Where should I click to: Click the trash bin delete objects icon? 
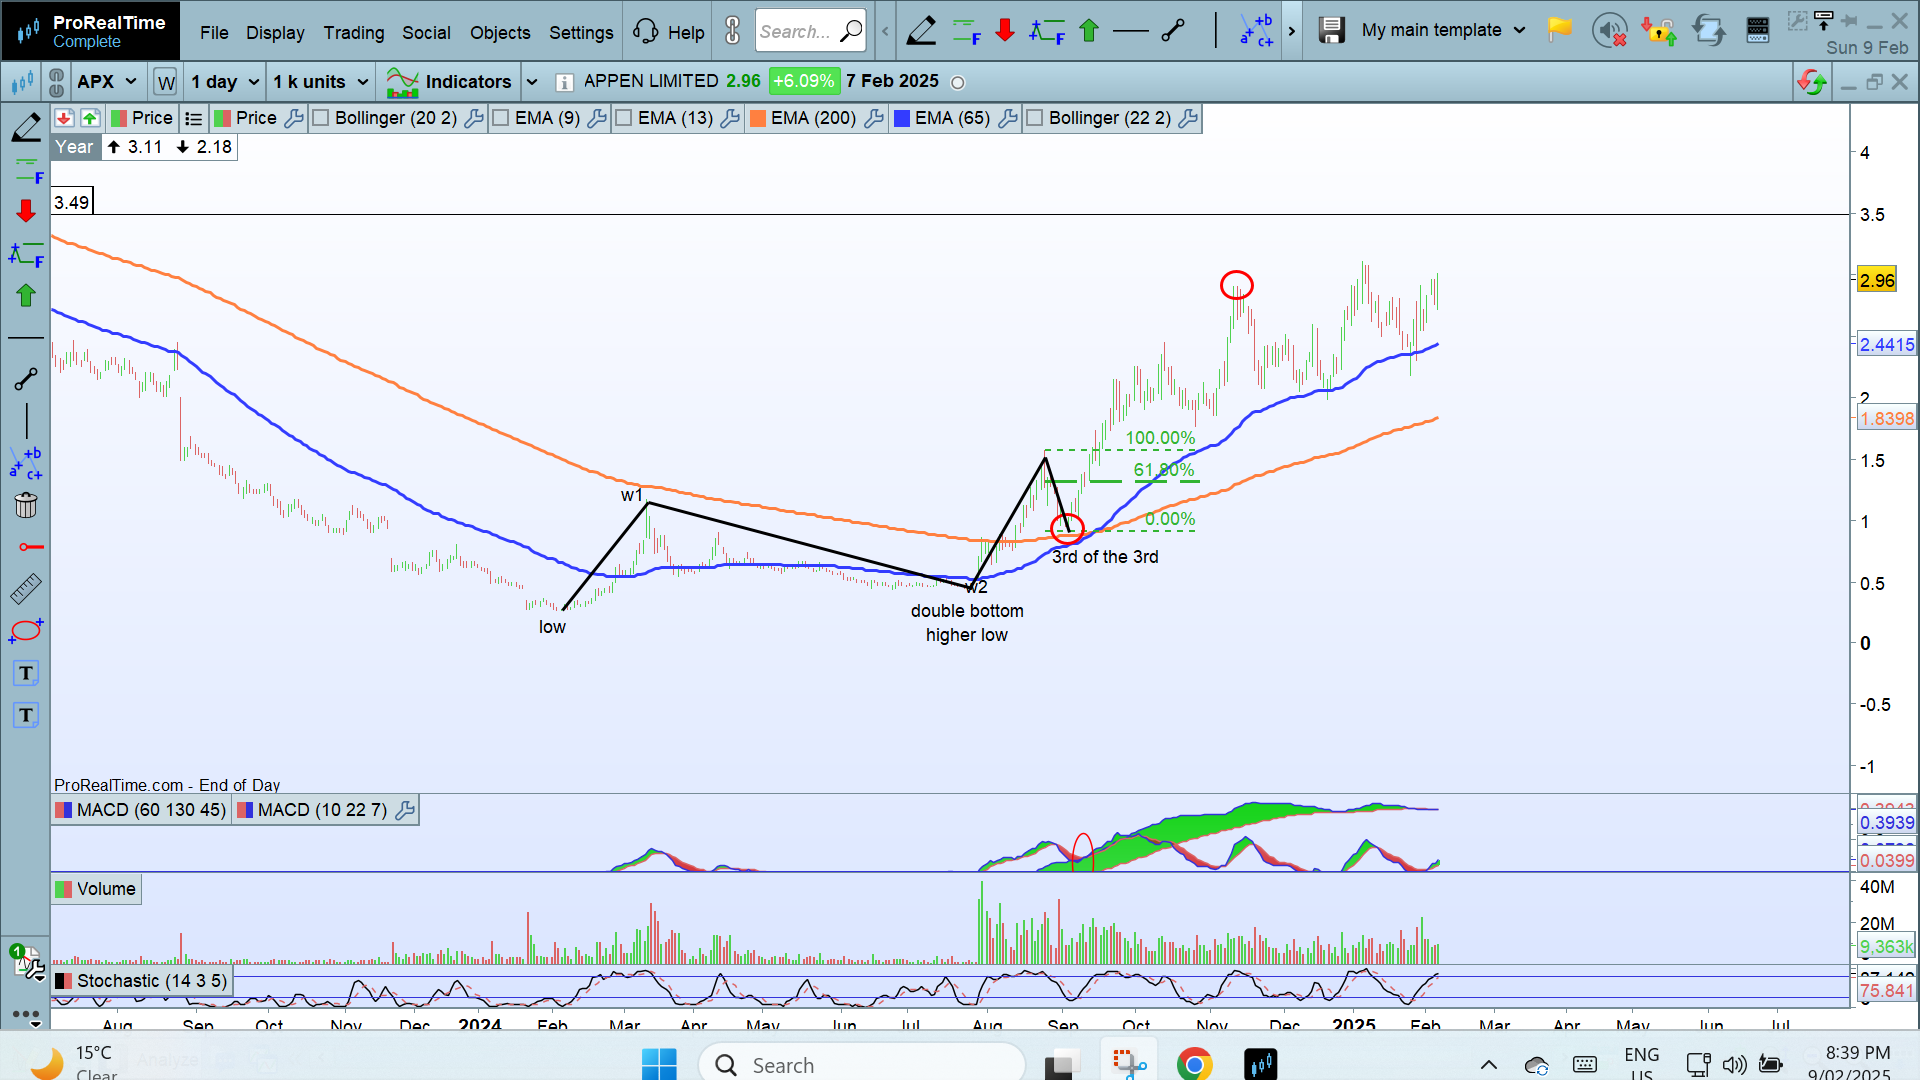click(26, 505)
